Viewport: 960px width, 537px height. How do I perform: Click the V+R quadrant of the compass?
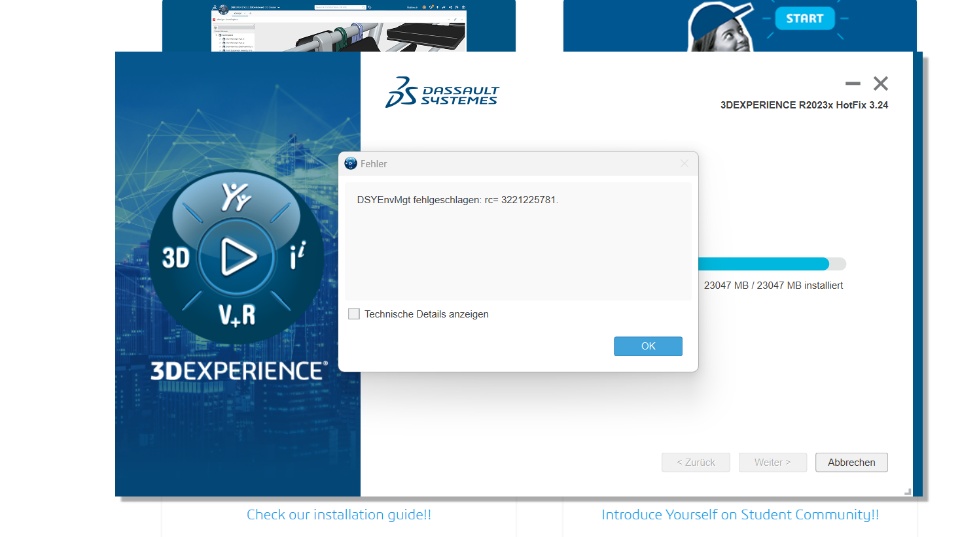(x=237, y=315)
